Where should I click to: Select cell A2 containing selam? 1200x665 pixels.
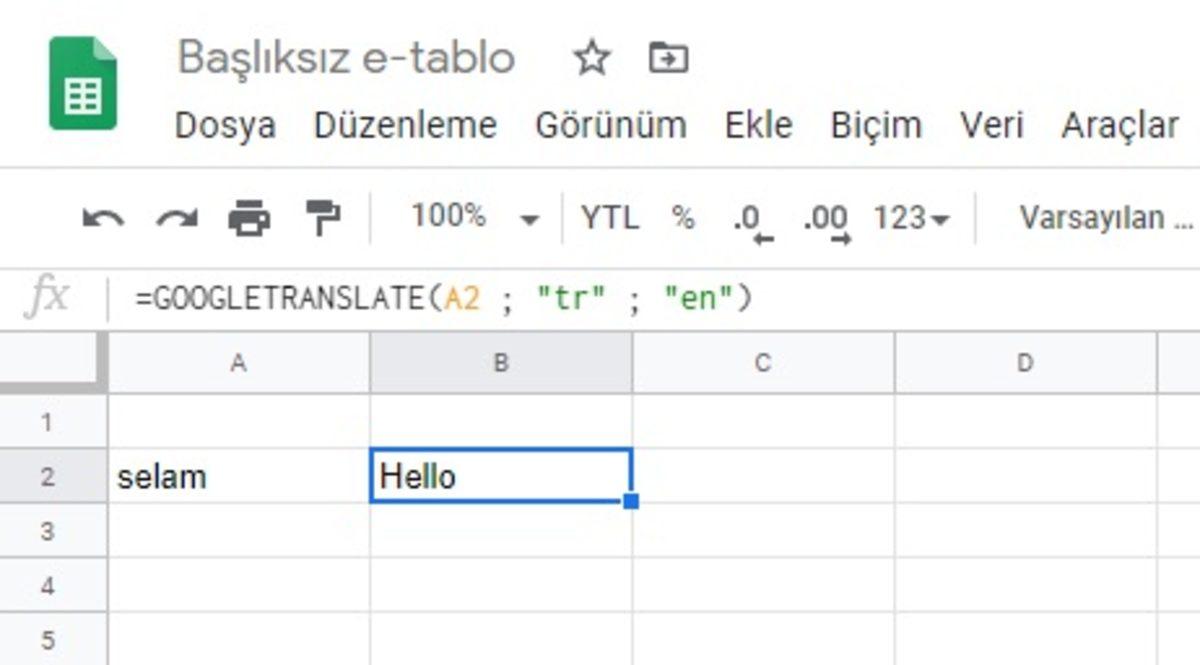(x=237, y=476)
